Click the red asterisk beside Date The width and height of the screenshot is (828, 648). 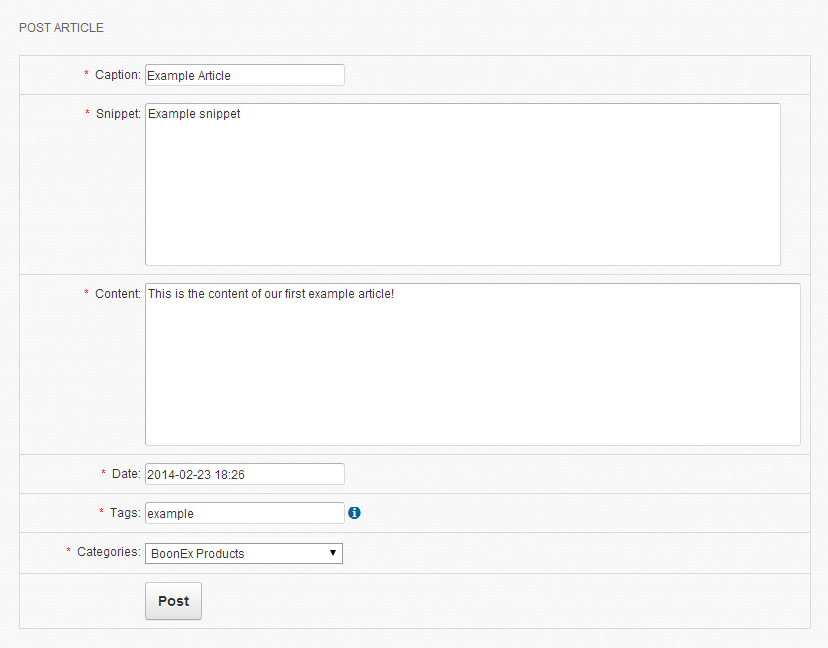[104, 473]
